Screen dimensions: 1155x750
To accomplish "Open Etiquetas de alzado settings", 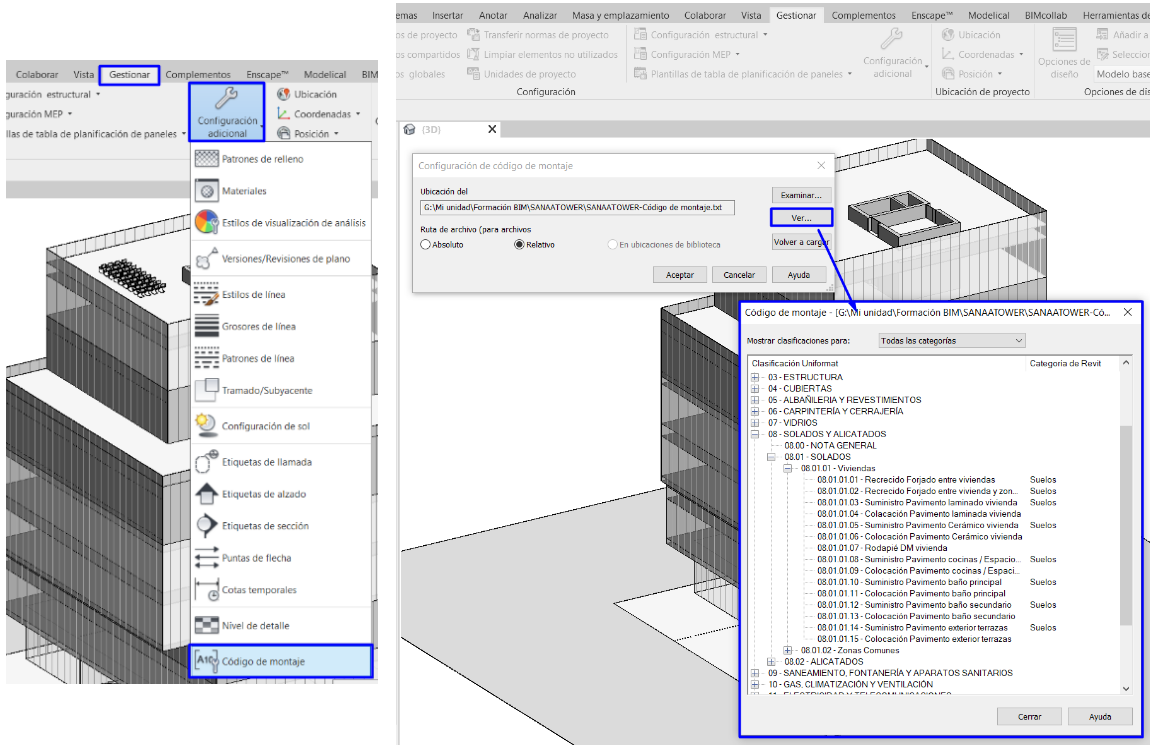I will click(x=250, y=494).
